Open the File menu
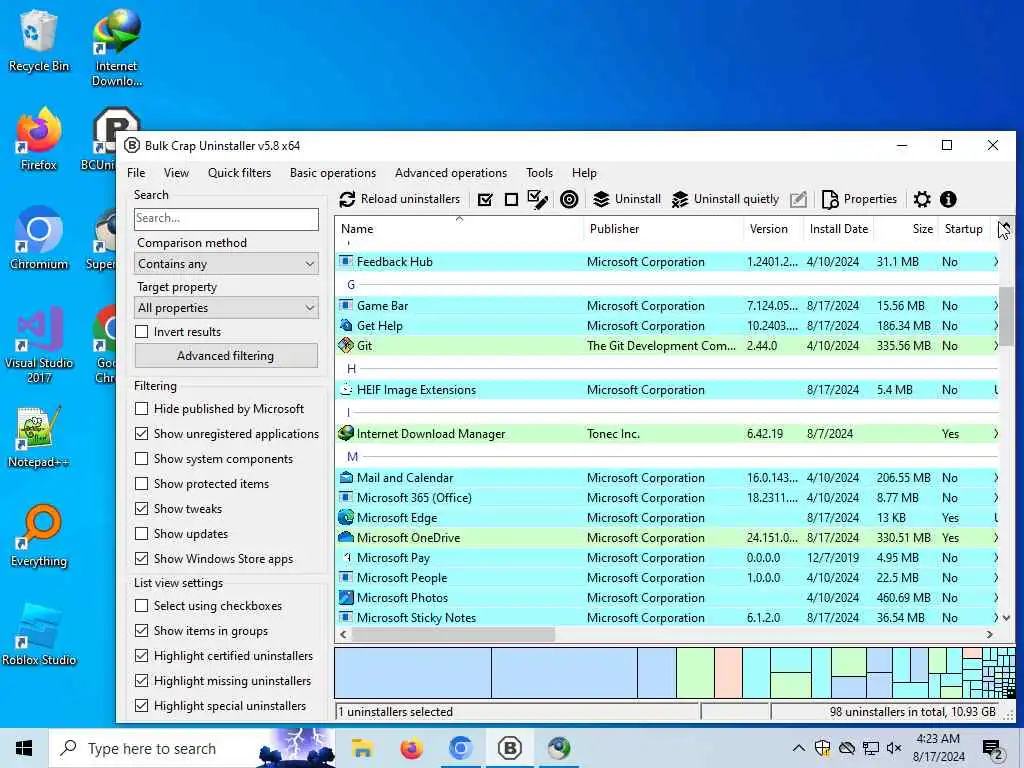Image resolution: width=1024 pixels, height=768 pixels. [x=136, y=173]
